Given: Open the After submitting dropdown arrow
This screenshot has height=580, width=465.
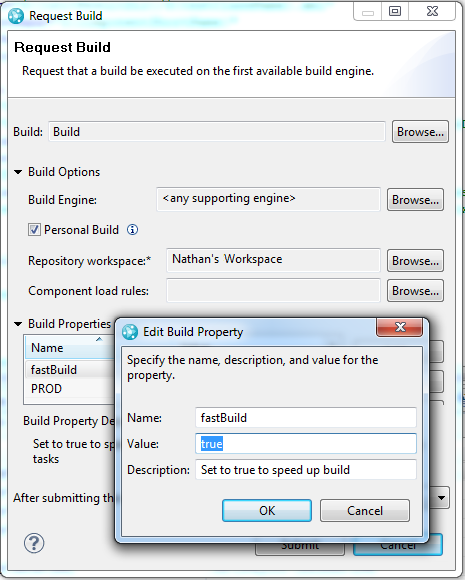Looking at the screenshot, I should pyautogui.click(x=441, y=498).
